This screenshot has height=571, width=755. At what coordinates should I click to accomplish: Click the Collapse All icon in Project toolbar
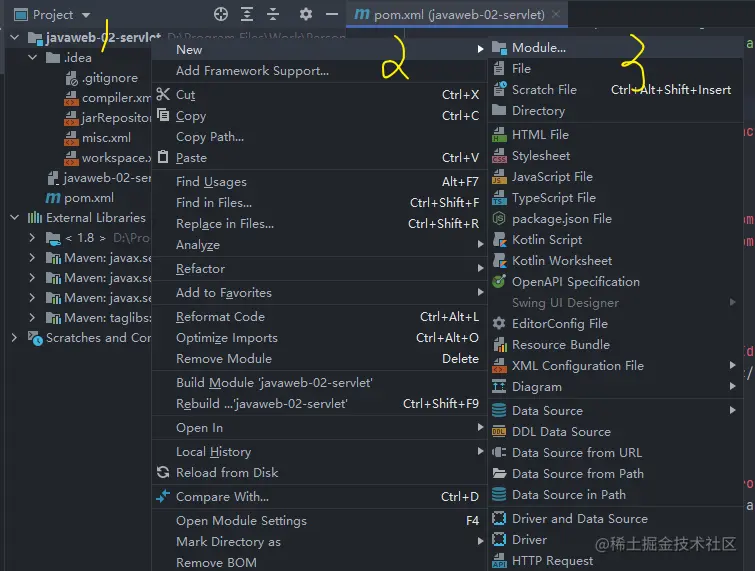pyautogui.click(x=273, y=14)
